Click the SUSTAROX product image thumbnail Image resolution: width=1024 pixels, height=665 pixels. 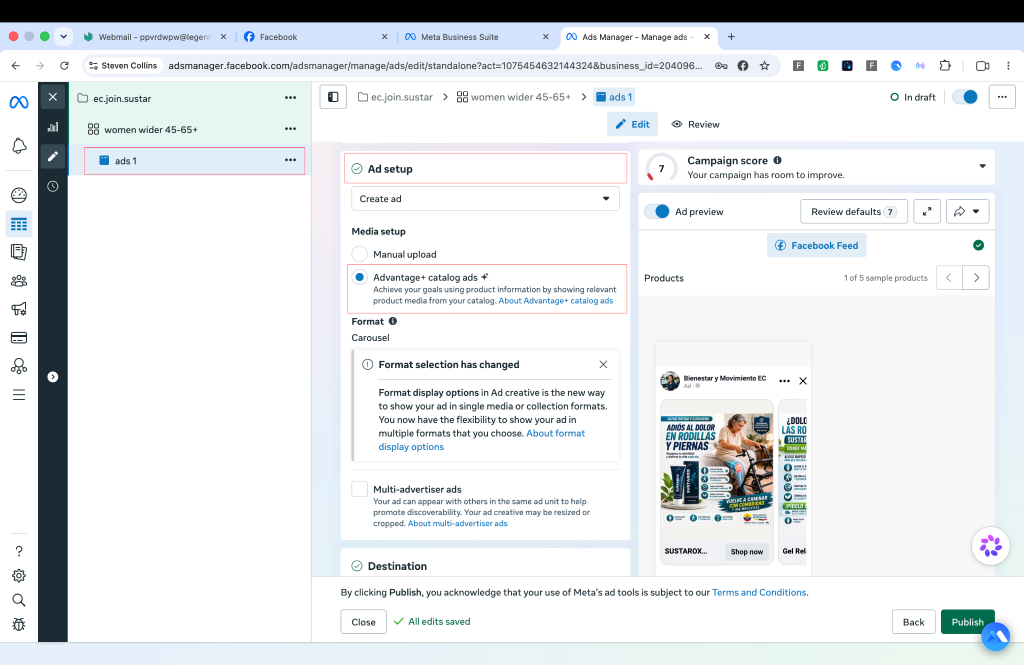(x=716, y=471)
